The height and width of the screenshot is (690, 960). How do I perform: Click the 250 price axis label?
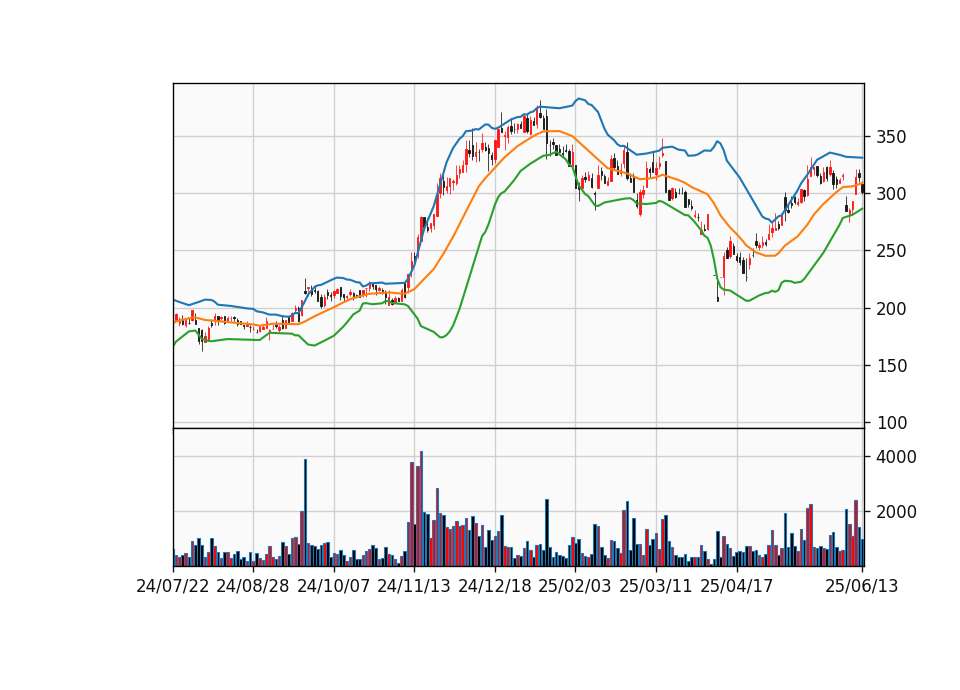coord(891,251)
